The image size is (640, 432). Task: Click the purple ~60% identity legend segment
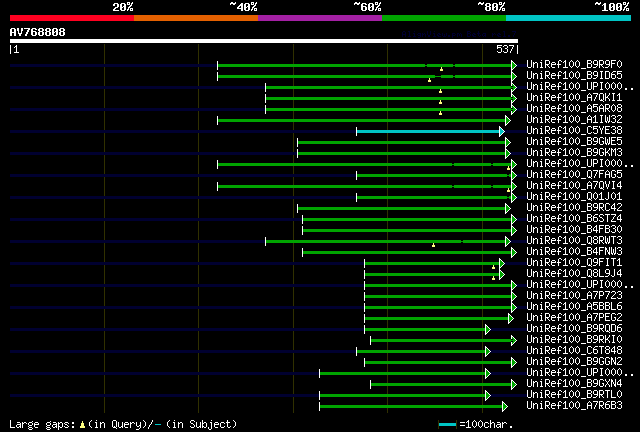click(320, 18)
